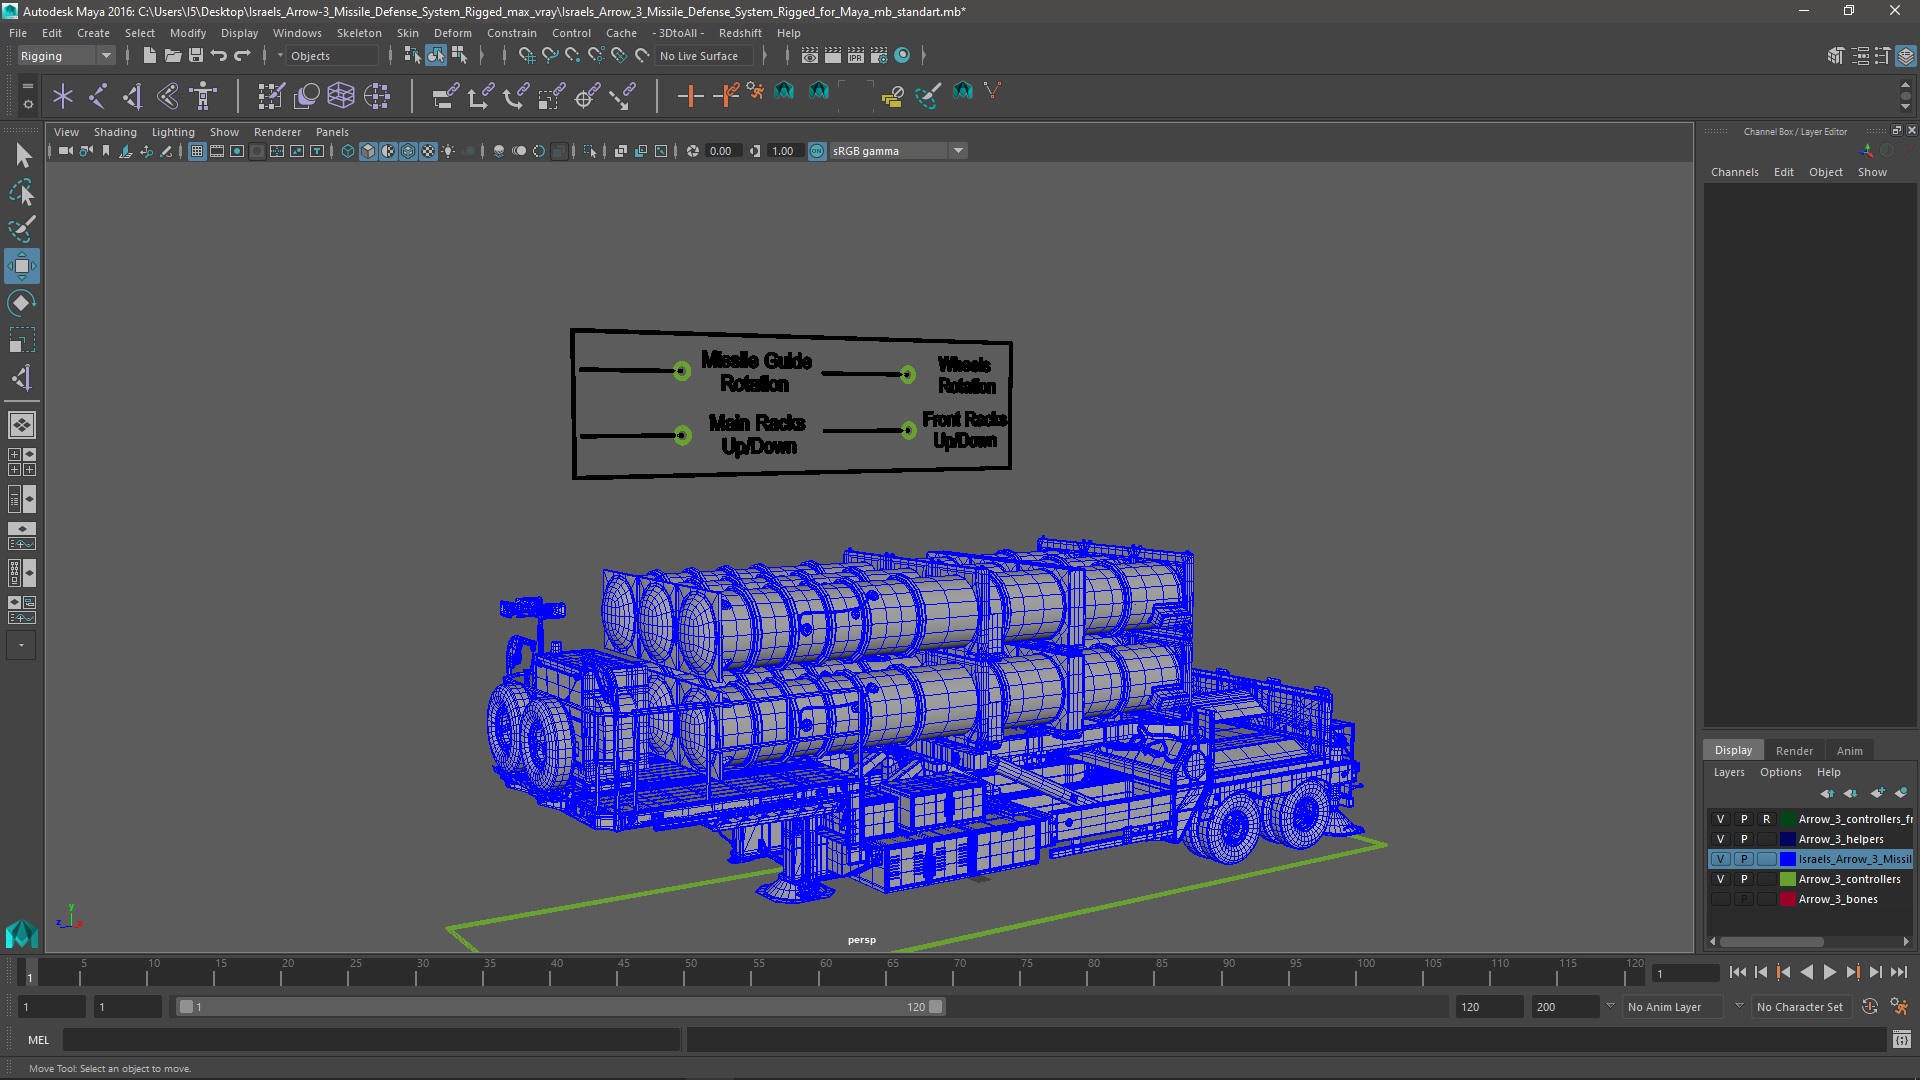This screenshot has height=1080, width=1920.
Task: Go to start of playback range
Action: point(1738,972)
